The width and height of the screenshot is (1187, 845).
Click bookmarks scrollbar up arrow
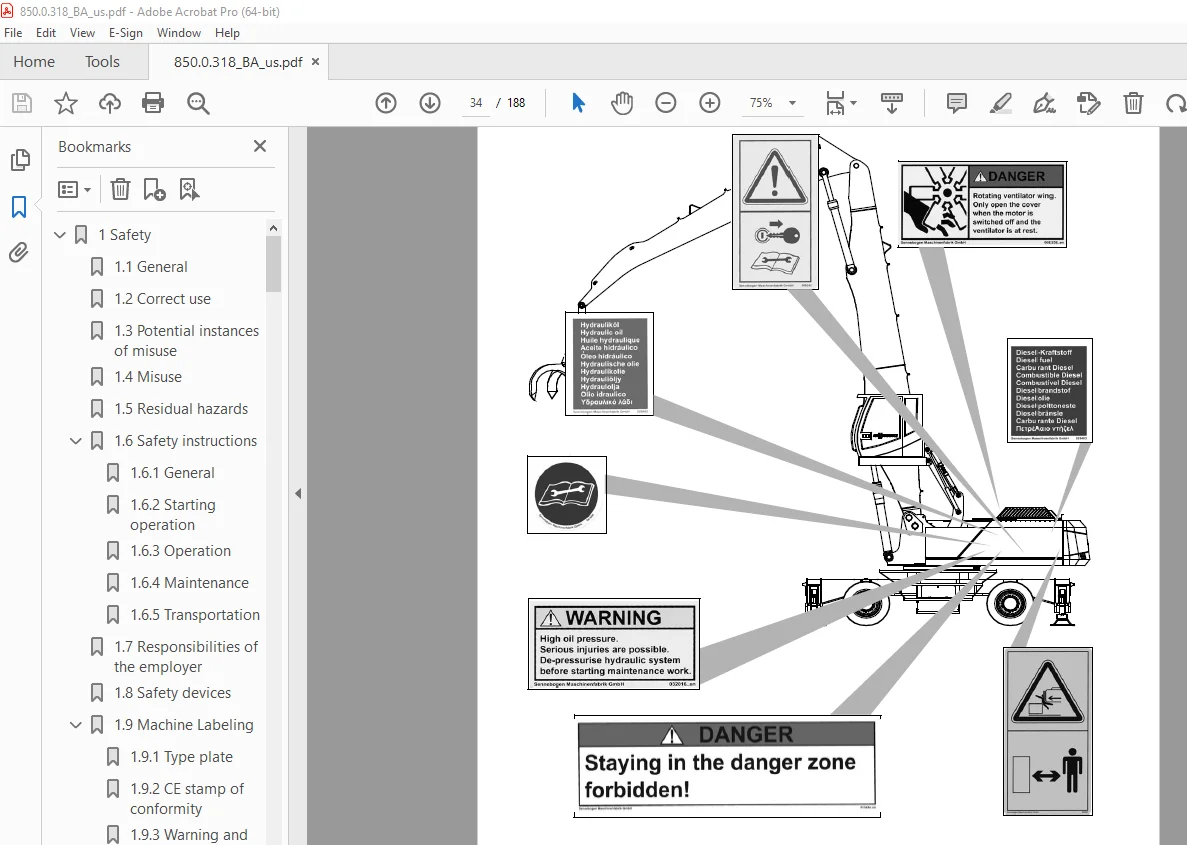(273, 228)
